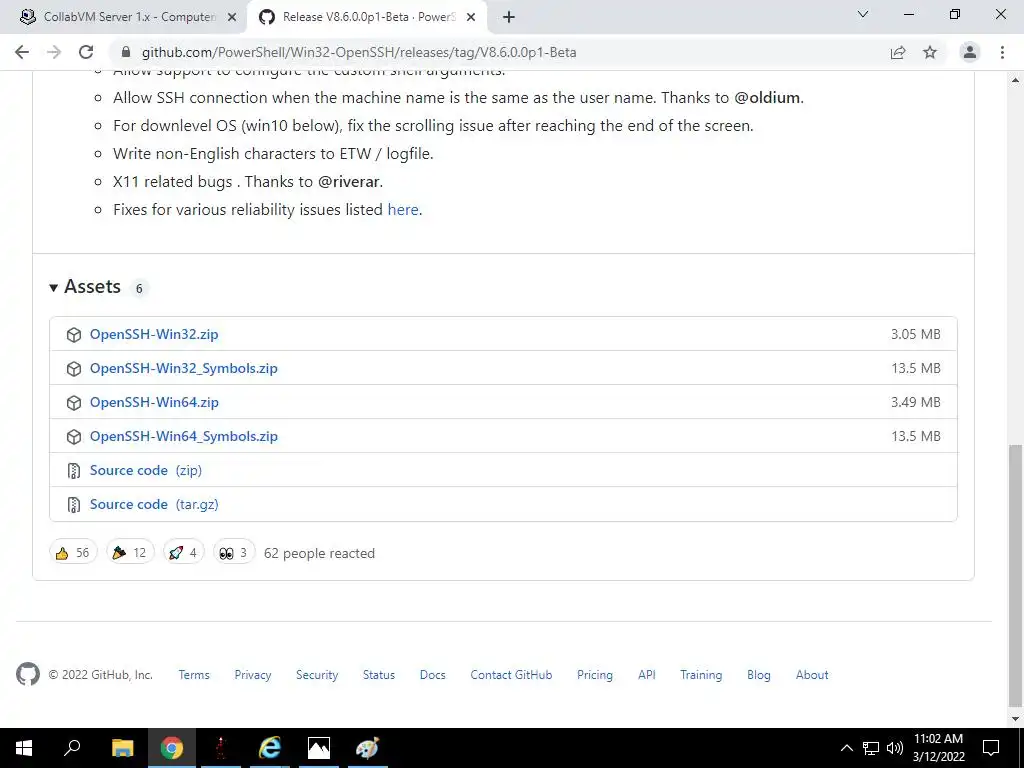Open the Security footer link
Image resolution: width=1024 pixels, height=768 pixels.
[x=317, y=675]
